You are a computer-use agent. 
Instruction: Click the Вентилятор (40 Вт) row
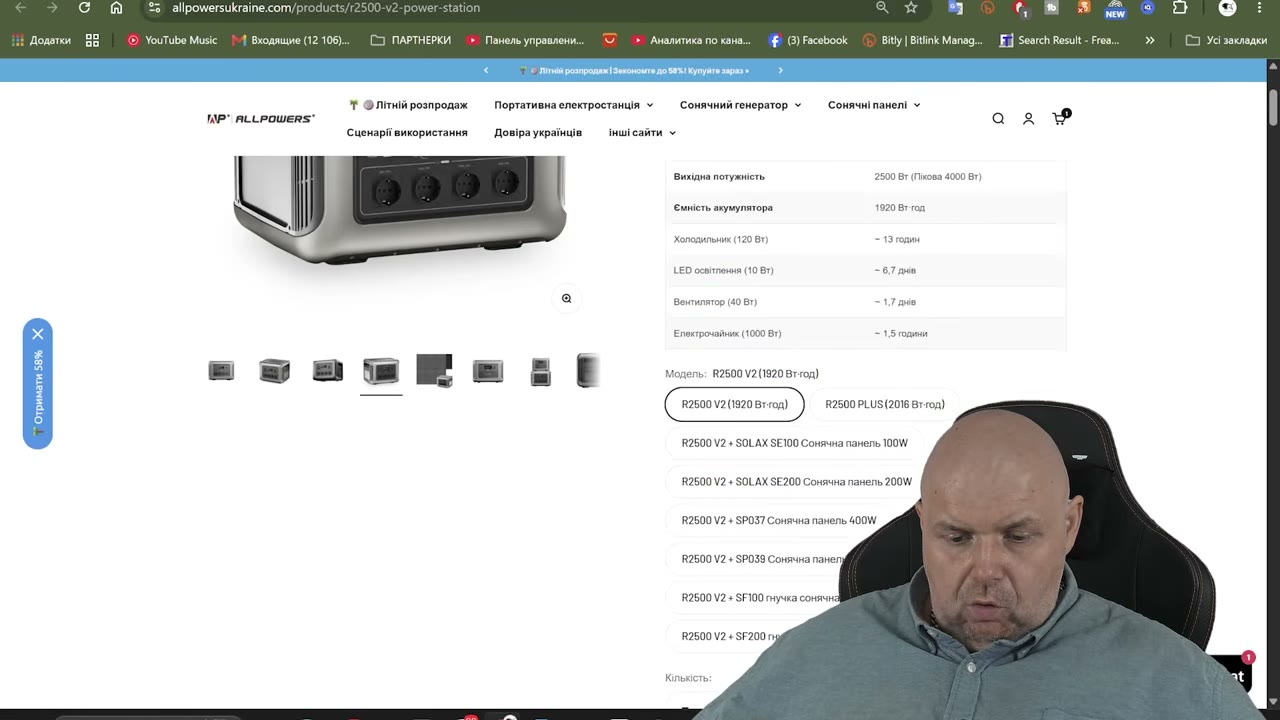click(x=865, y=302)
